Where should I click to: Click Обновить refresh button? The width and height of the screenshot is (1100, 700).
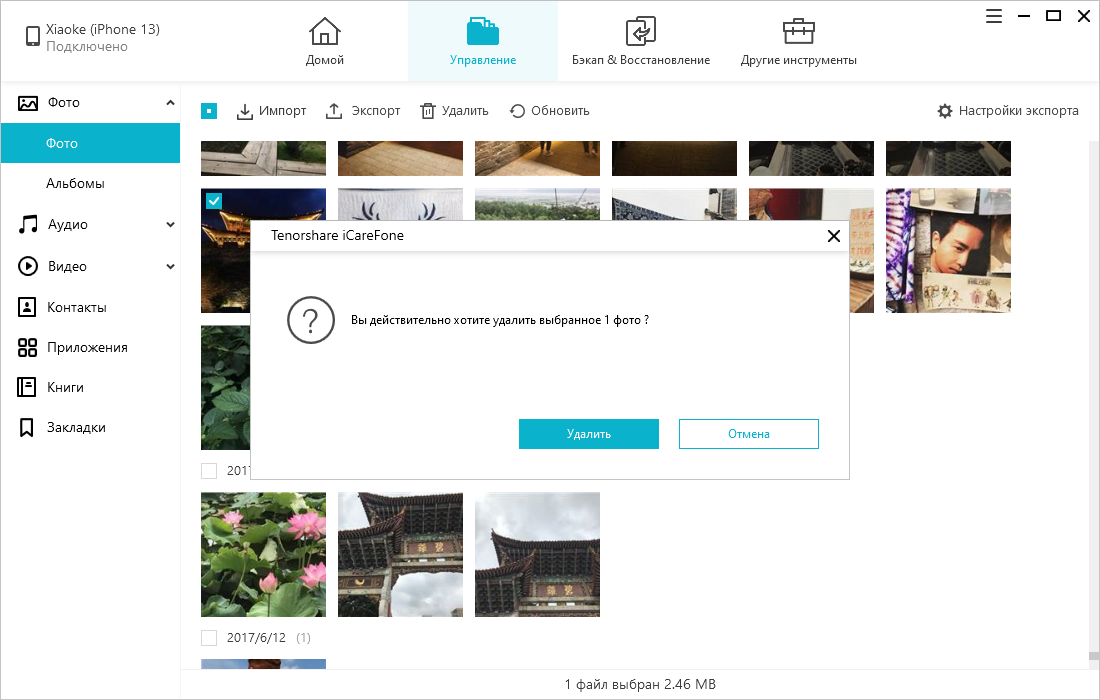tap(549, 111)
